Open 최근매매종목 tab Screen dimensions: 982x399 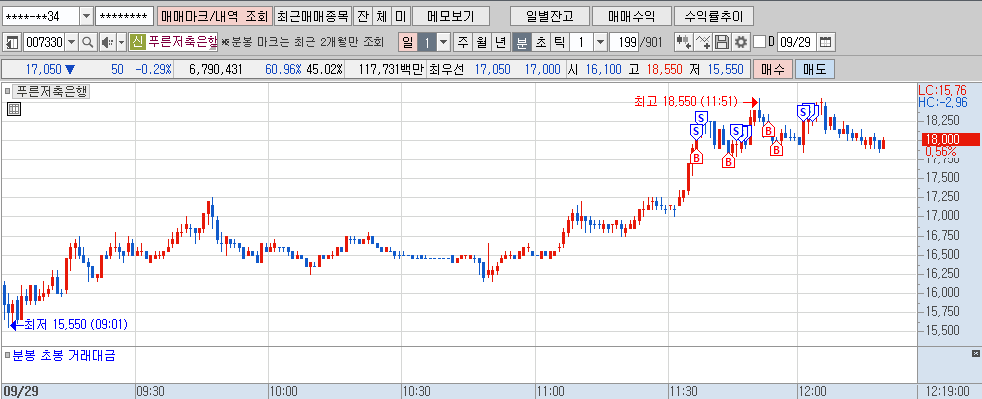click(313, 16)
